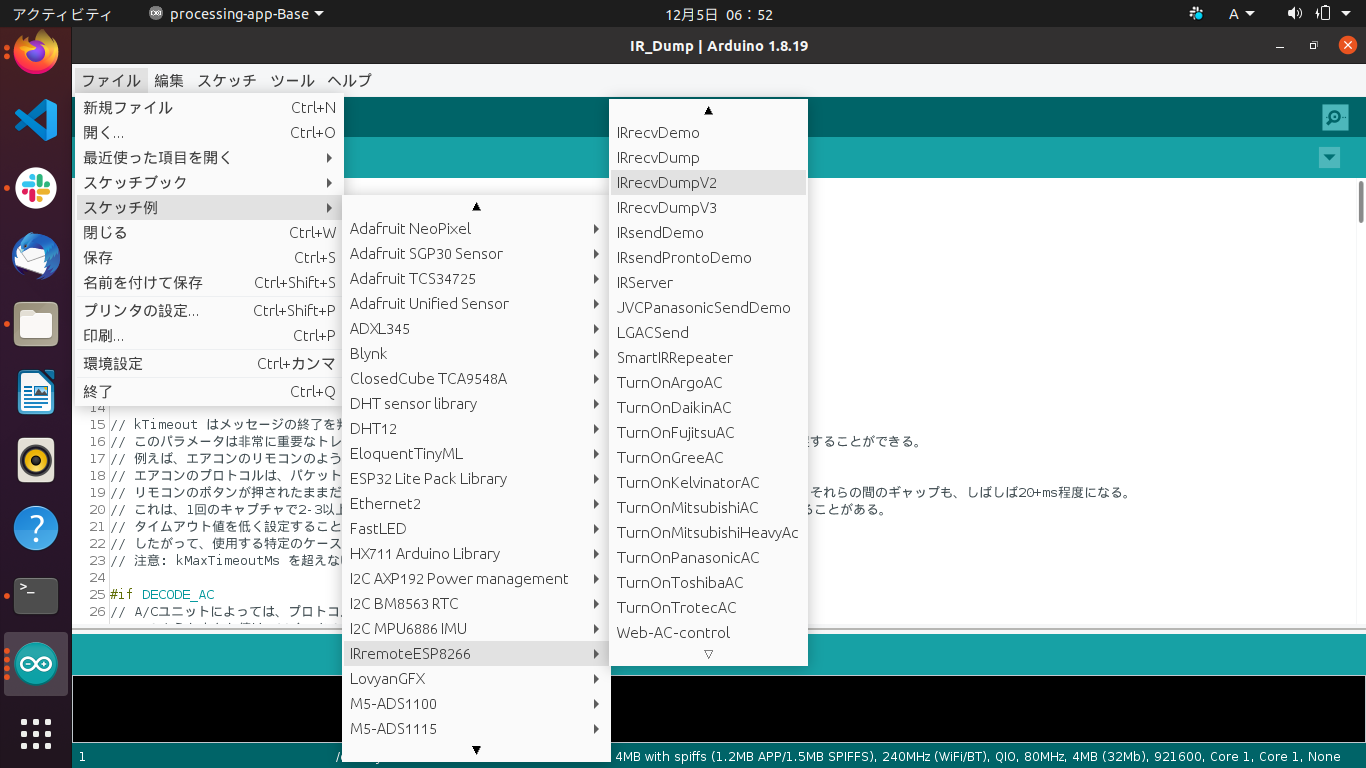The height and width of the screenshot is (768, 1366).
Task: Expand IRremoteESP8266 examples submenu
Action: tap(476, 654)
